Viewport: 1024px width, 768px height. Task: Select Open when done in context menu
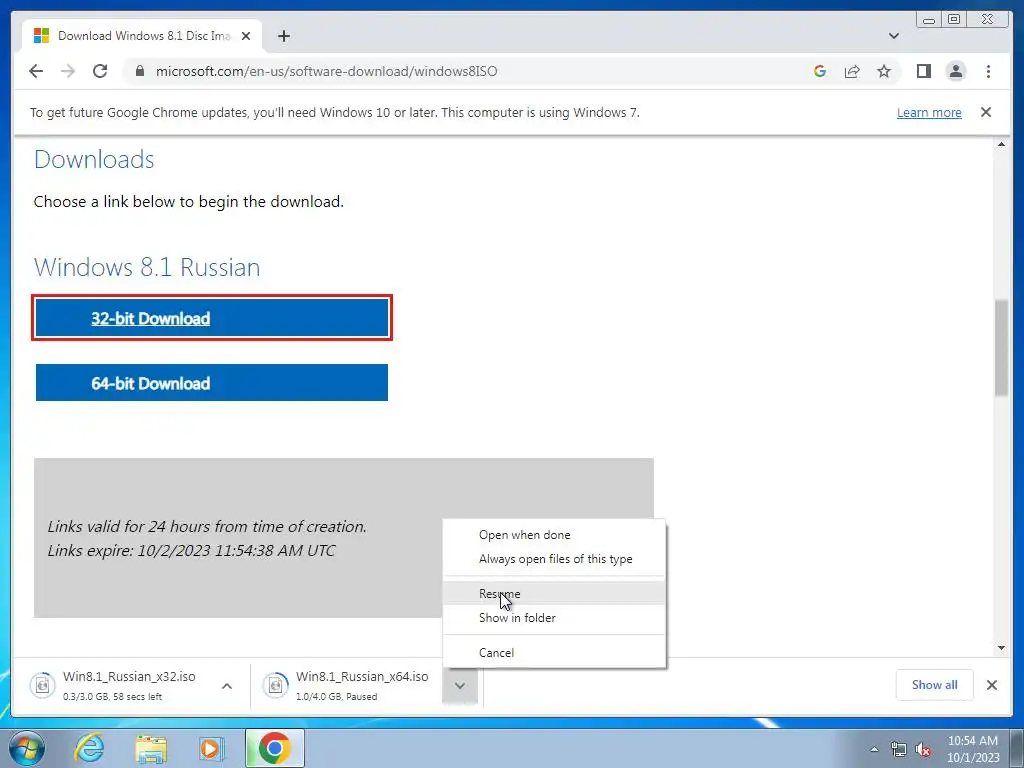click(554, 535)
